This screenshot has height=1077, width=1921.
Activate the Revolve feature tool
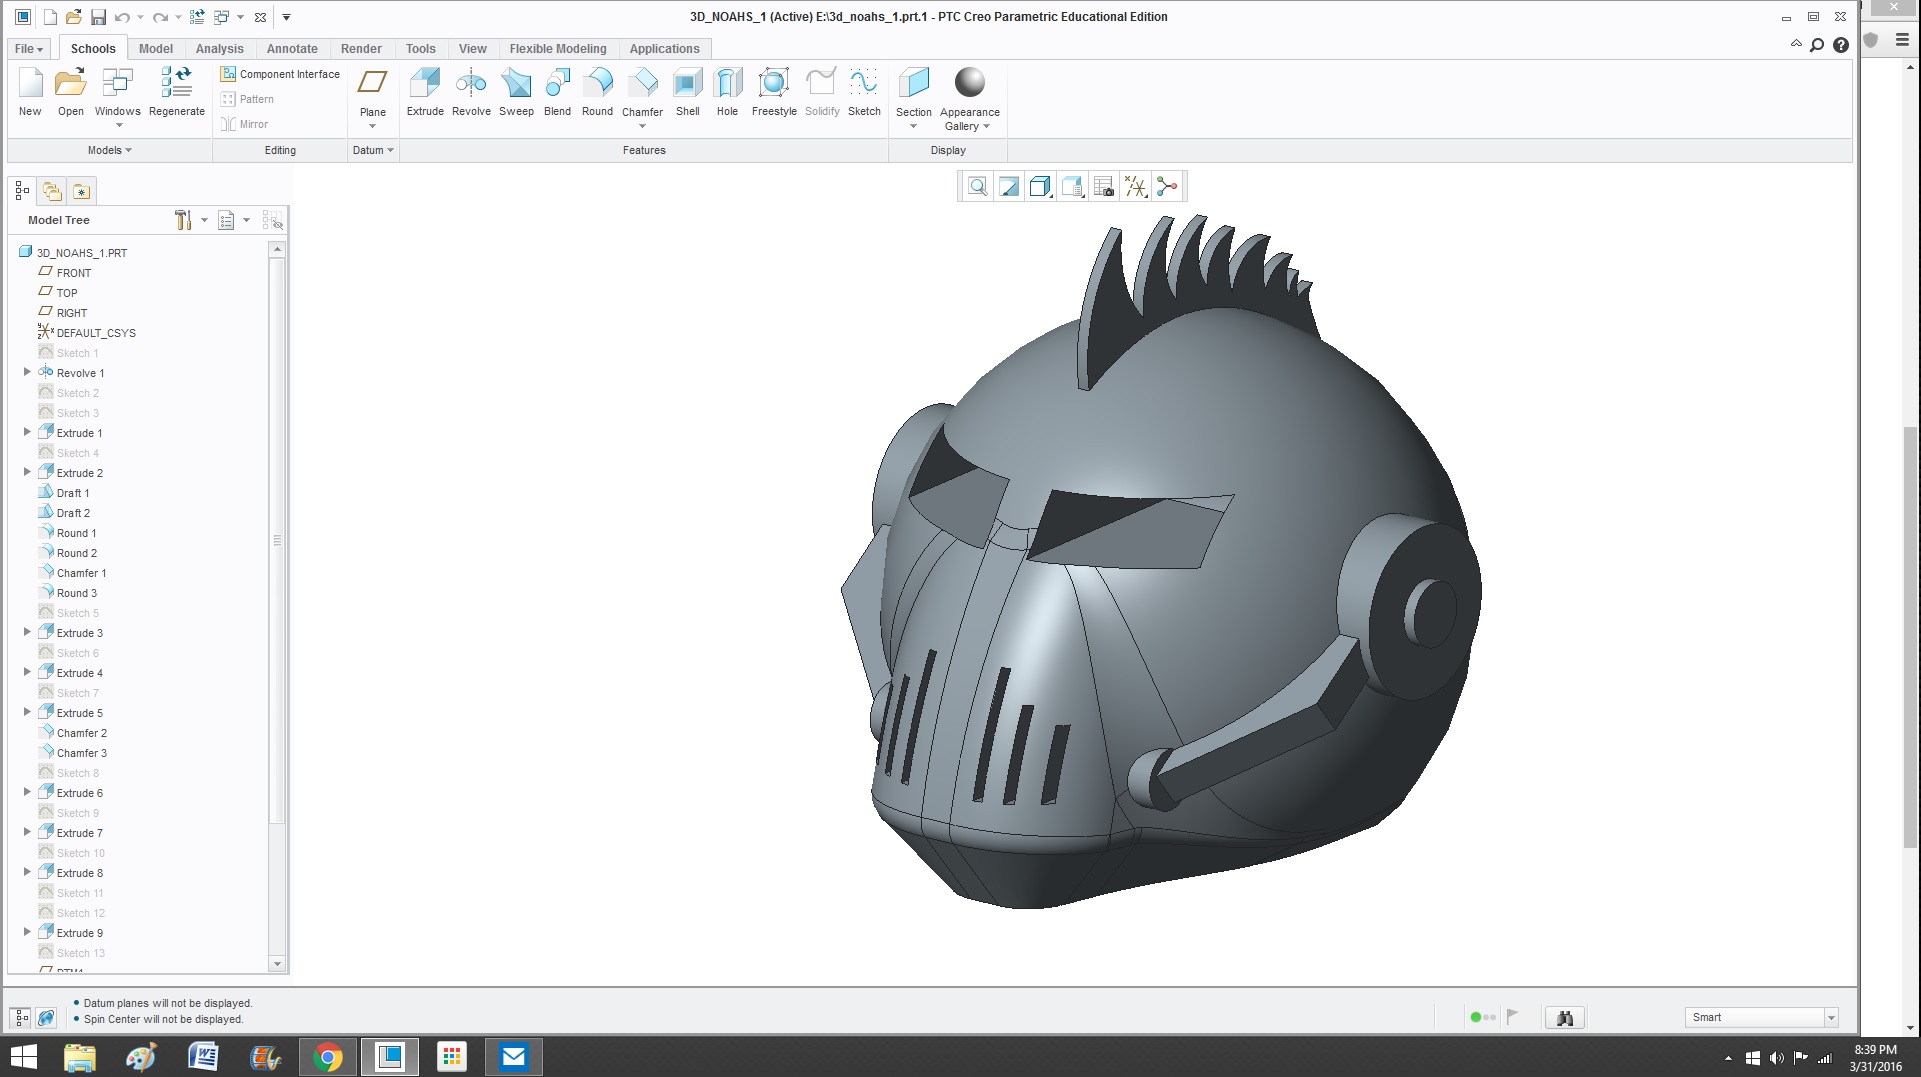471,91
